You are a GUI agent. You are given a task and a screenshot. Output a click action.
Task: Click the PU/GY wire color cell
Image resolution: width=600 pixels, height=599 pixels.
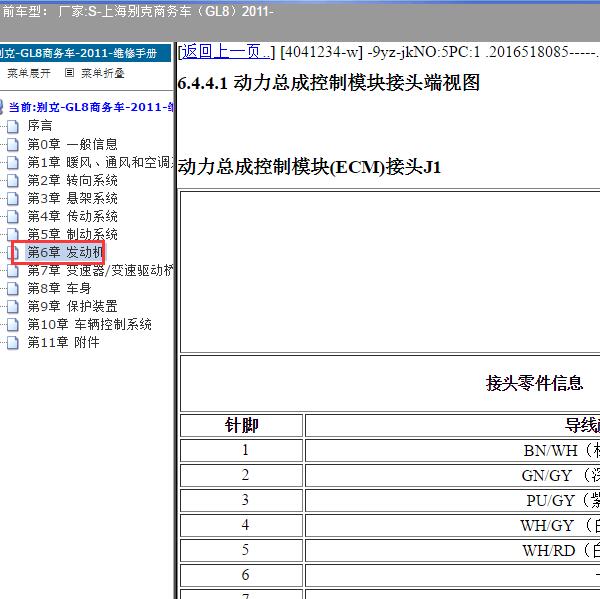pos(453,500)
